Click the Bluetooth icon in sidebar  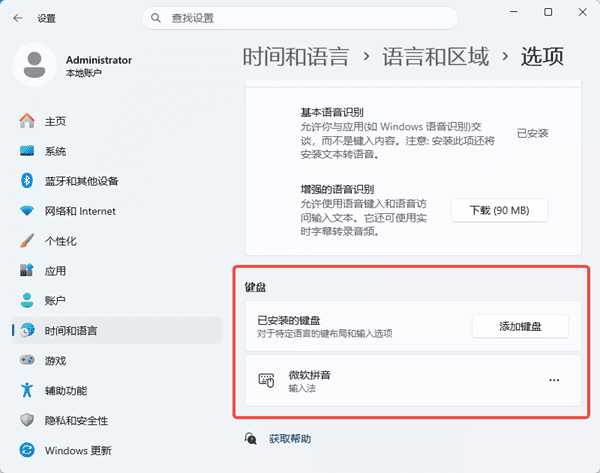pyautogui.click(x=27, y=181)
